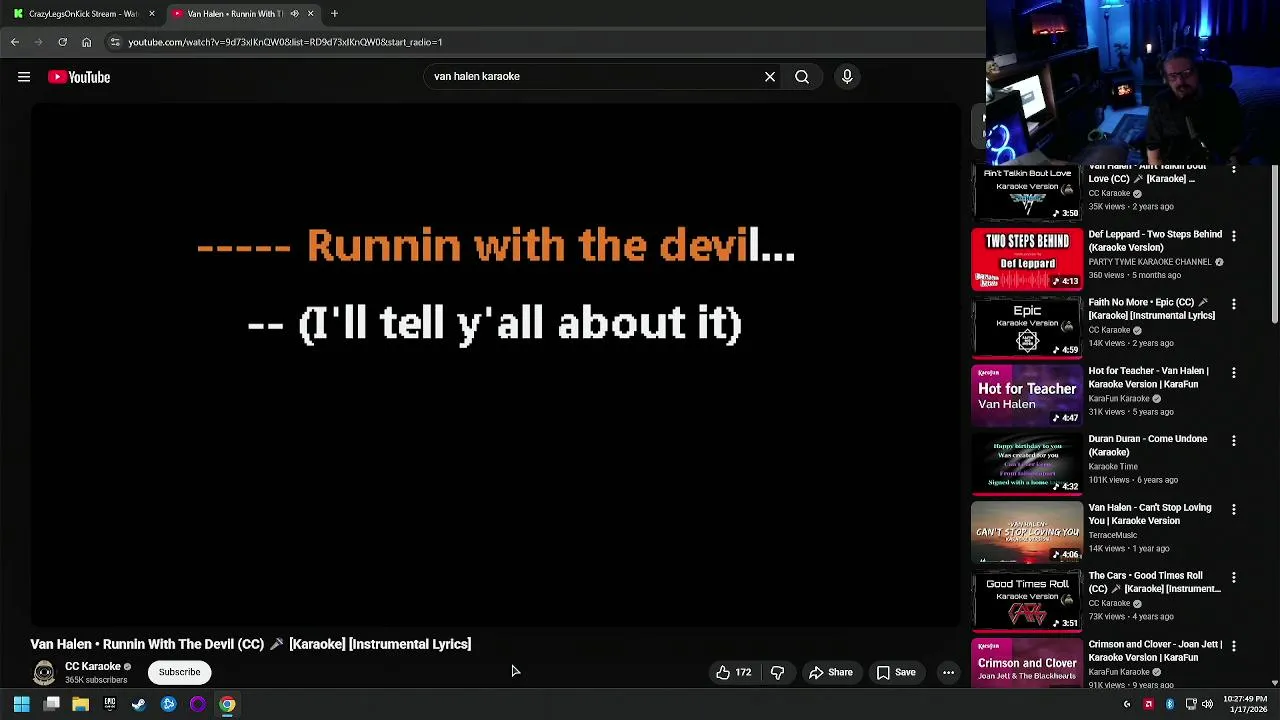This screenshot has width=1280, height=720.
Task: Open options for The Cars Good Times Roll
Action: point(1233,578)
